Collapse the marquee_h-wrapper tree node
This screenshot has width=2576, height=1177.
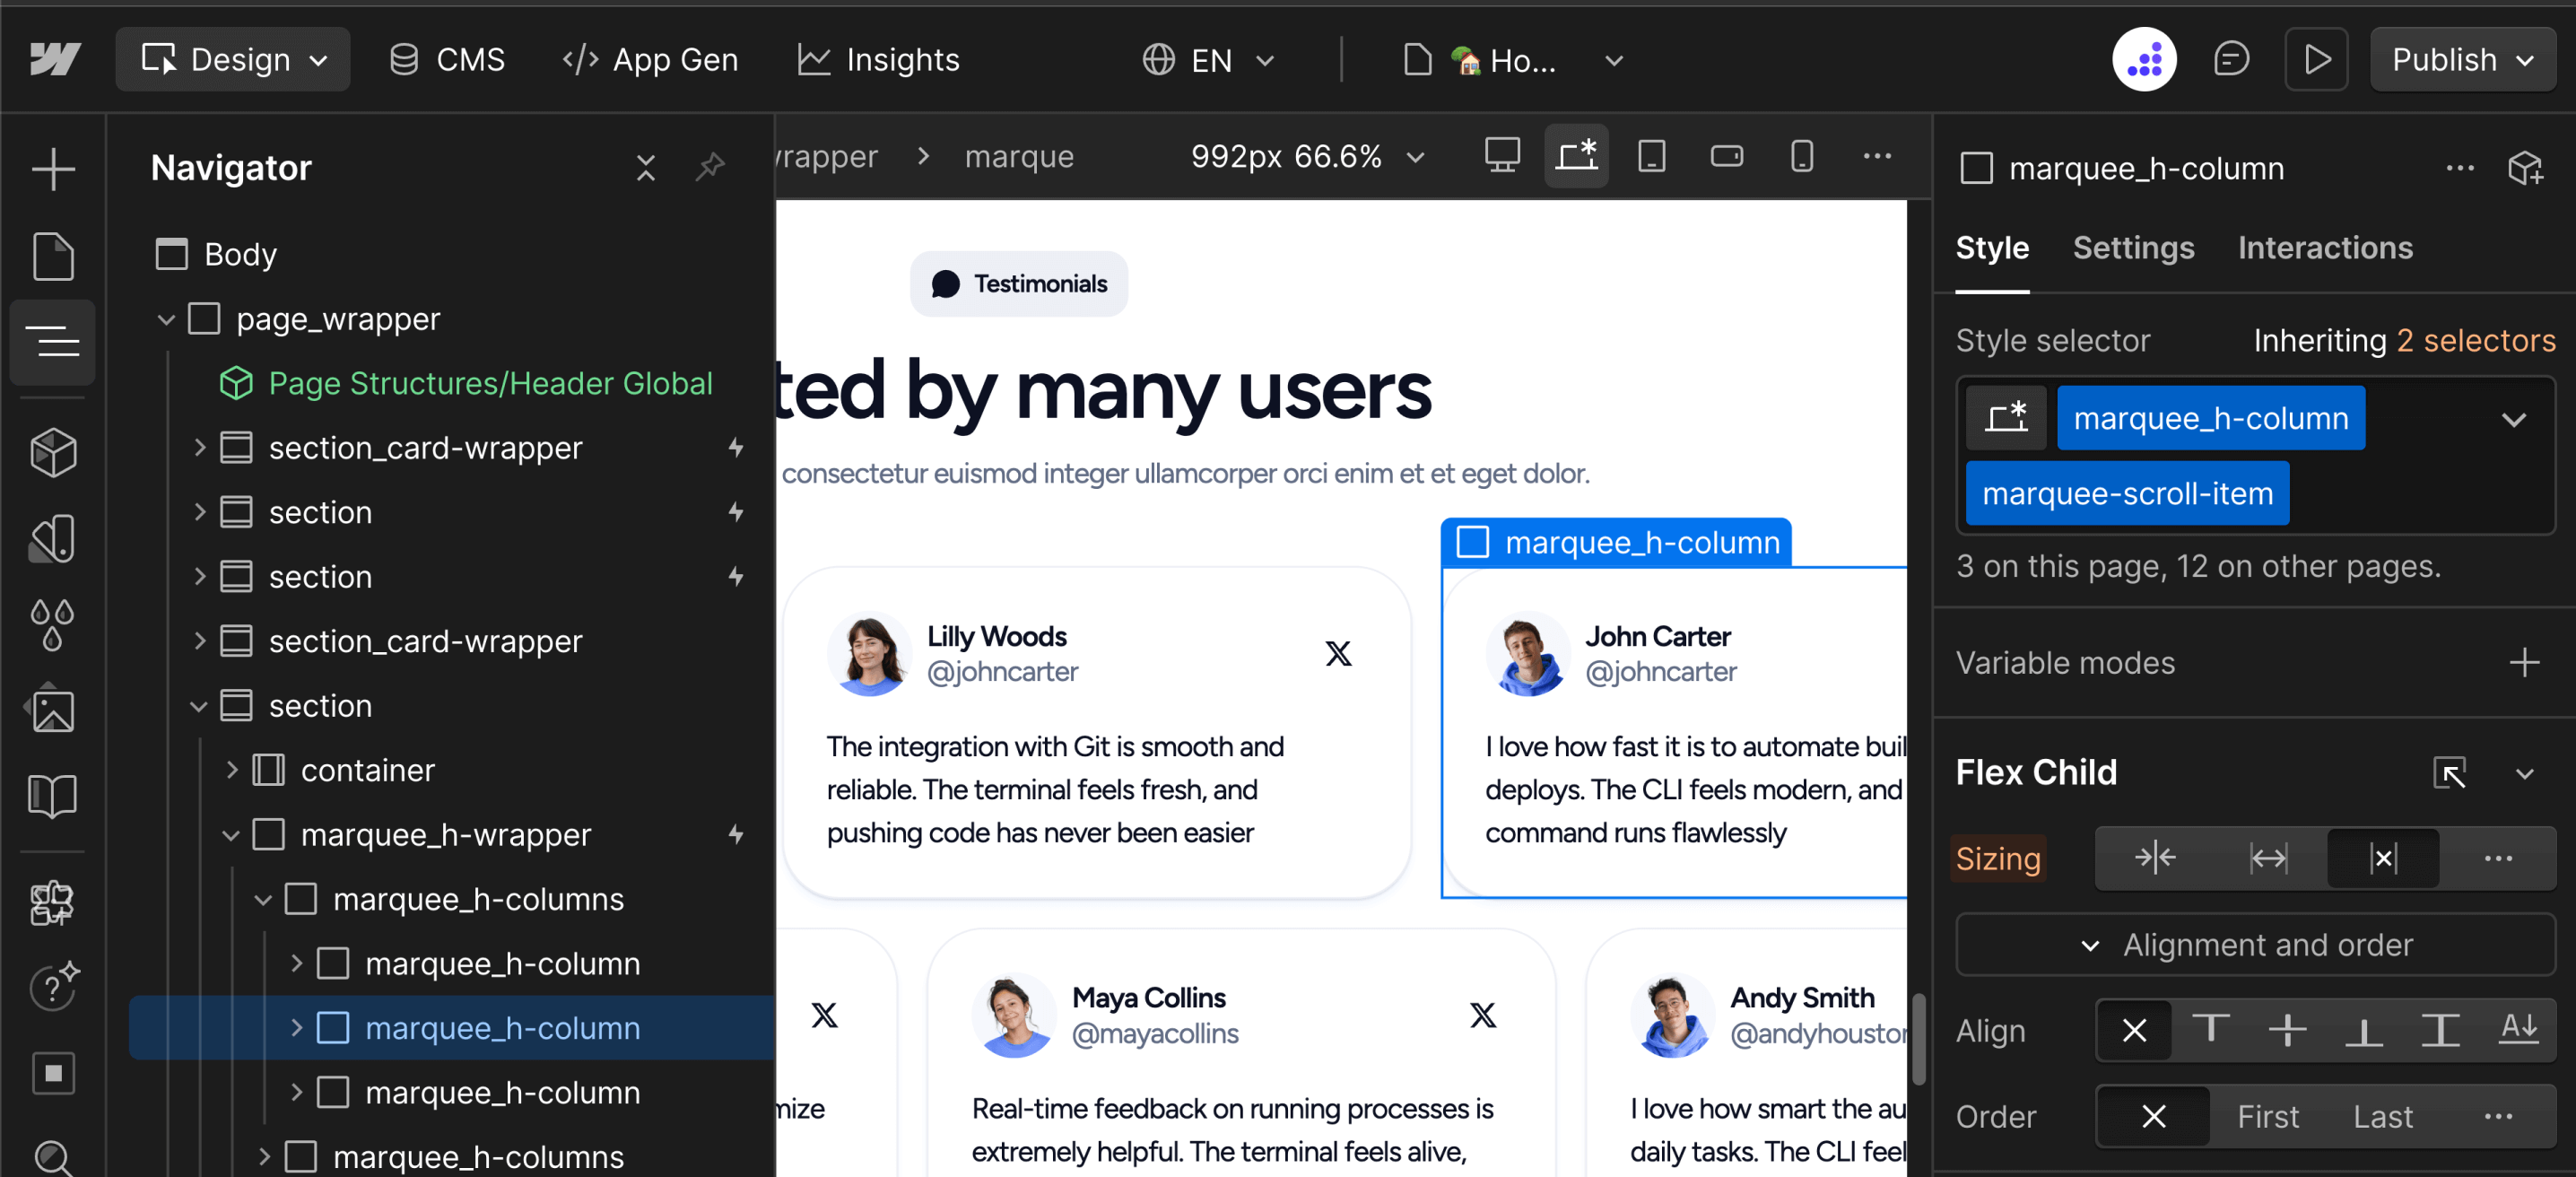[x=231, y=835]
